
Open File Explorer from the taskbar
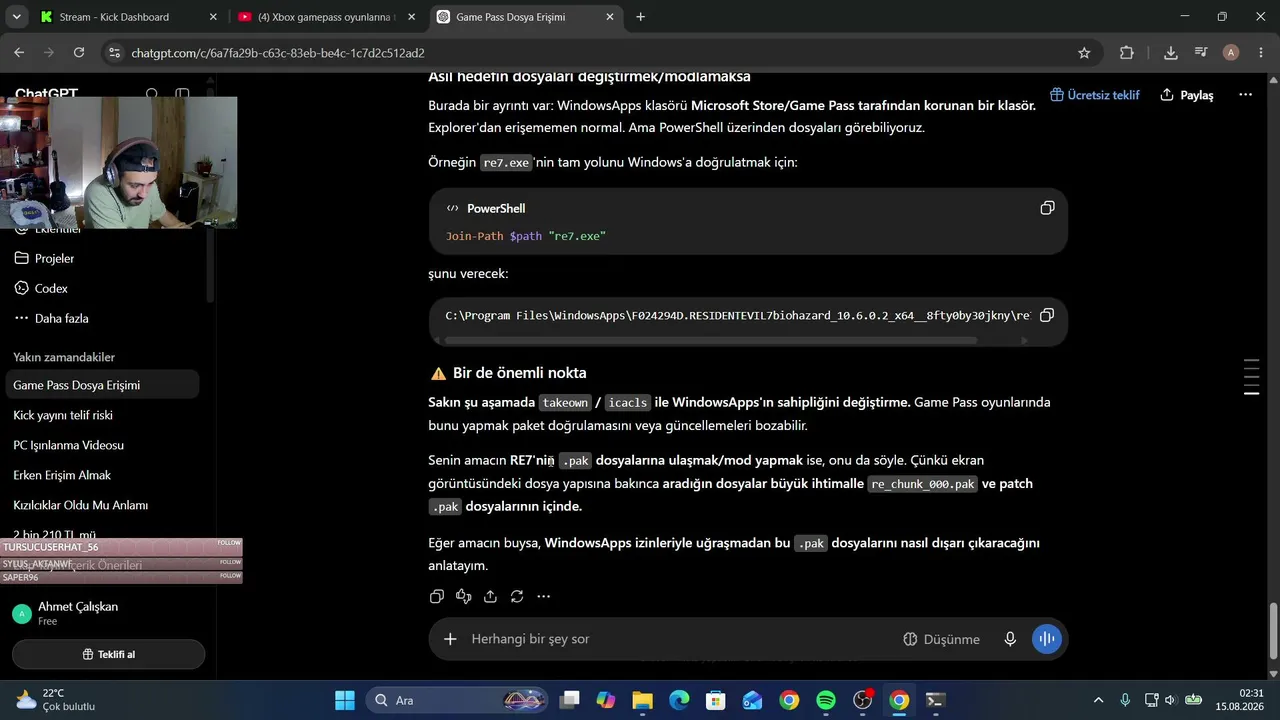click(642, 700)
